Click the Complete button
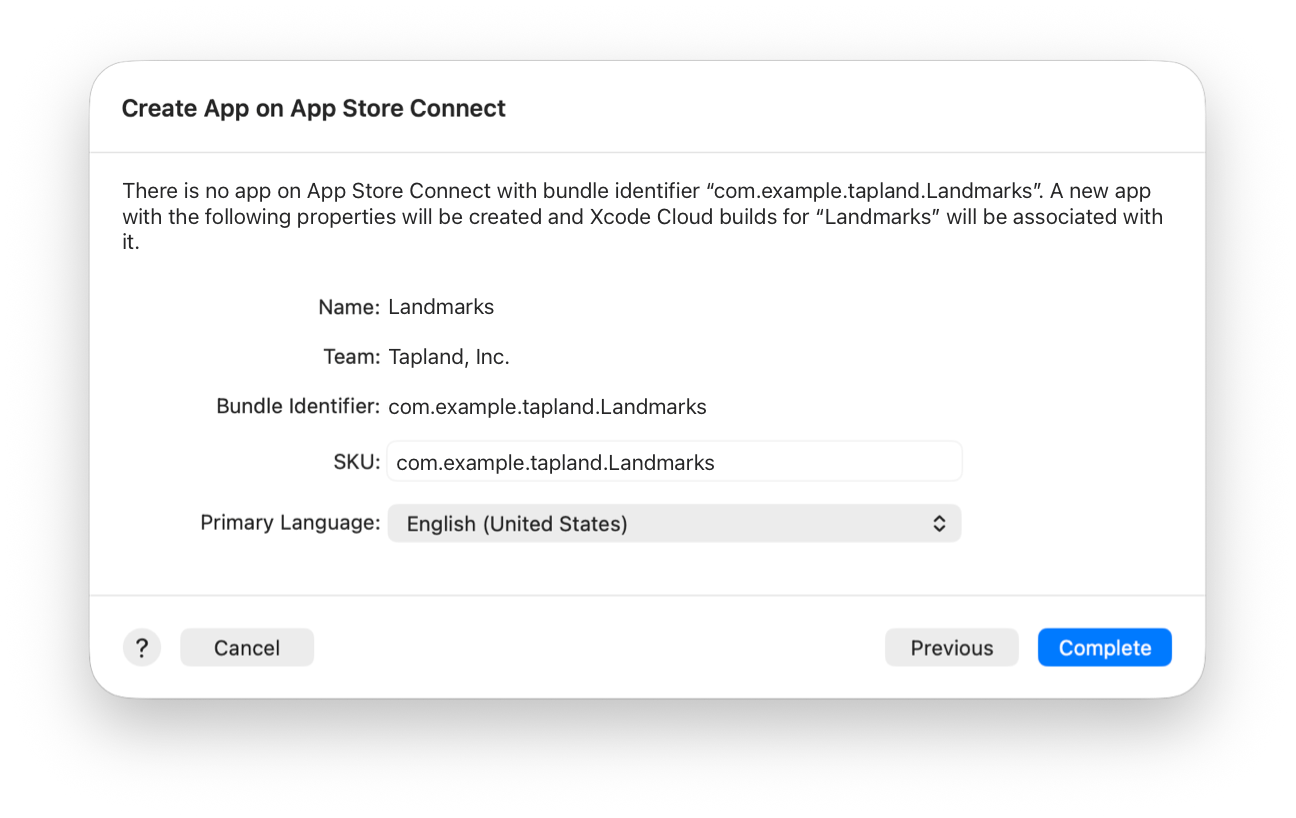The image size is (1296, 818). coord(1104,647)
